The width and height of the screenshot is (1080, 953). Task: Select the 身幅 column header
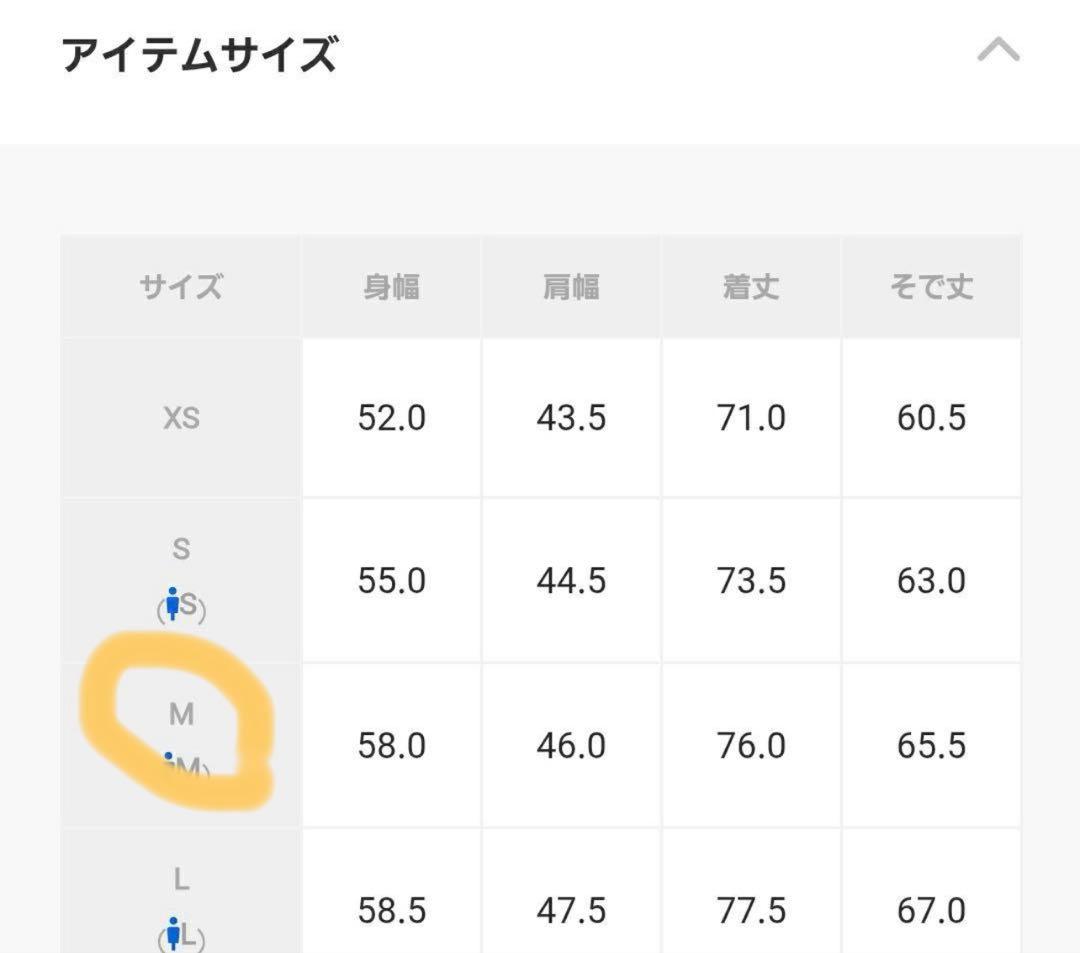391,288
